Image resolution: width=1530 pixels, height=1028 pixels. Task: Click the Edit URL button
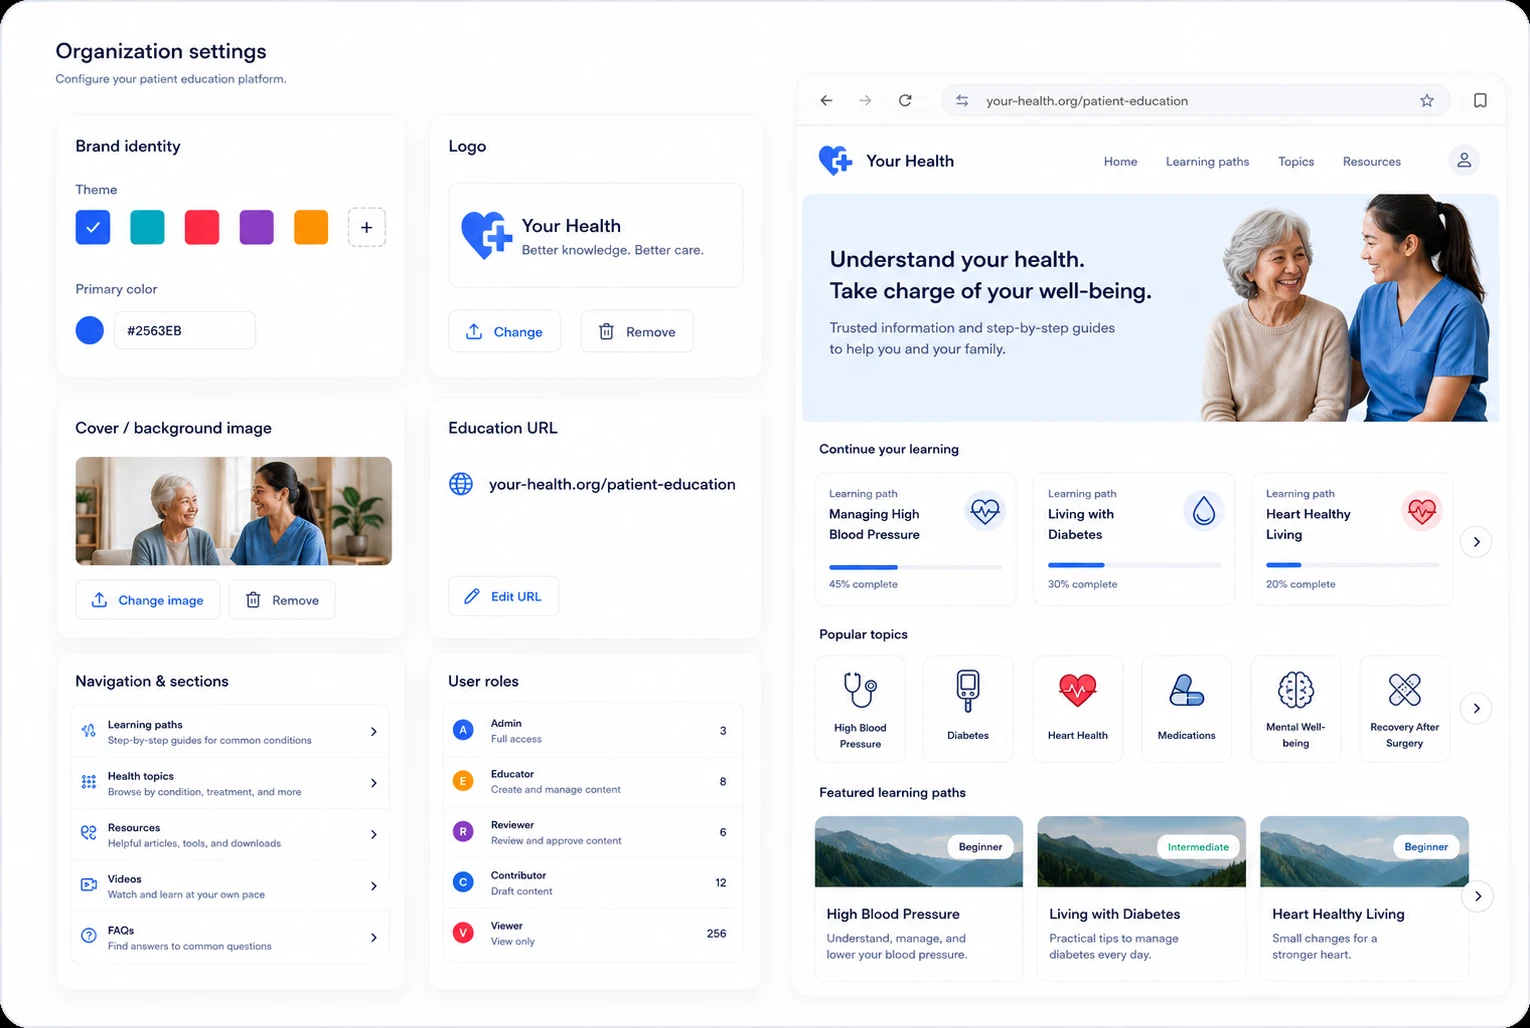click(x=503, y=596)
